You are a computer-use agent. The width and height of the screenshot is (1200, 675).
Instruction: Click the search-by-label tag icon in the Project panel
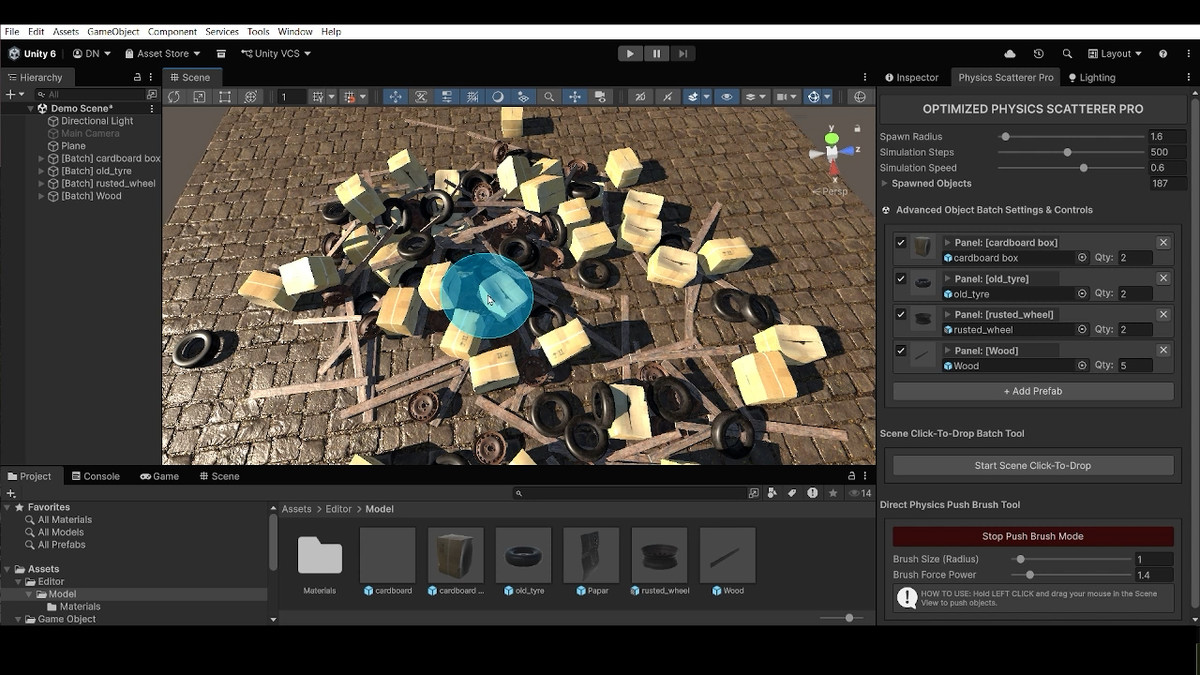[792, 493]
